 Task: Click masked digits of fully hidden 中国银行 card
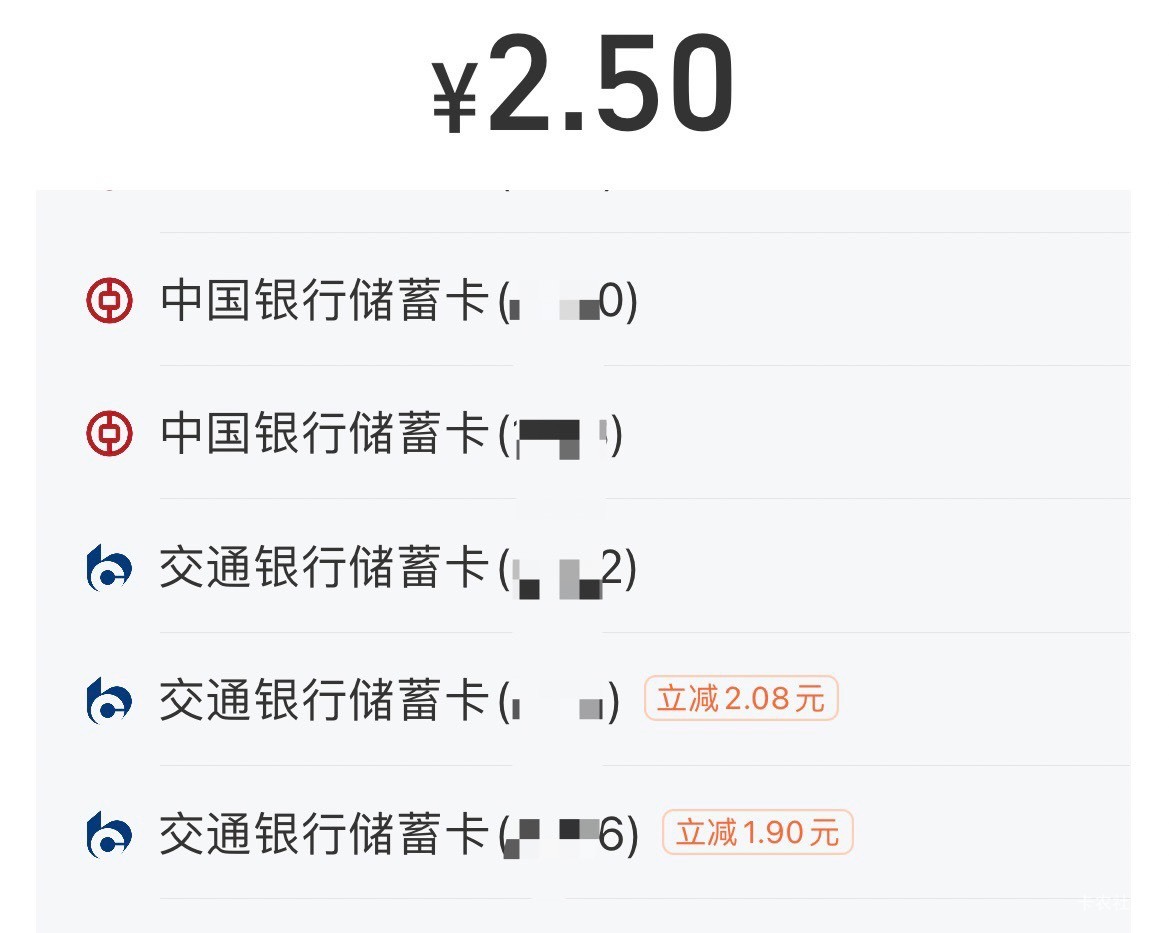pyautogui.click(x=560, y=437)
